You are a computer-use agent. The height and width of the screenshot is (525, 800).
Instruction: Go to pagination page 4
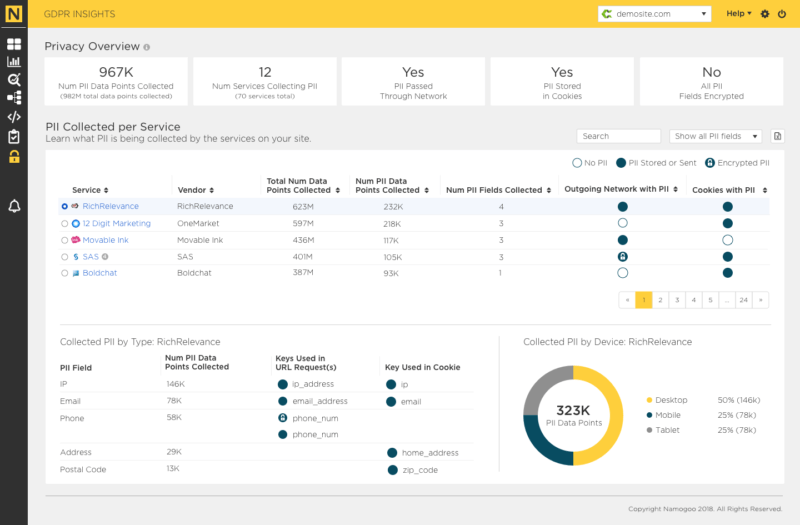coord(693,300)
